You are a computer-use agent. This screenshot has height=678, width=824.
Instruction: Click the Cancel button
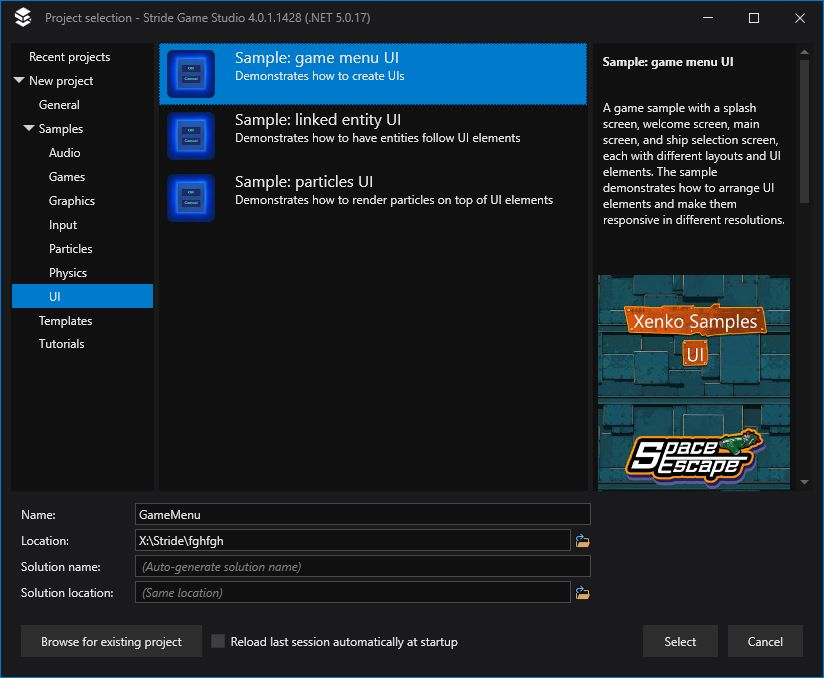coord(765,641)
